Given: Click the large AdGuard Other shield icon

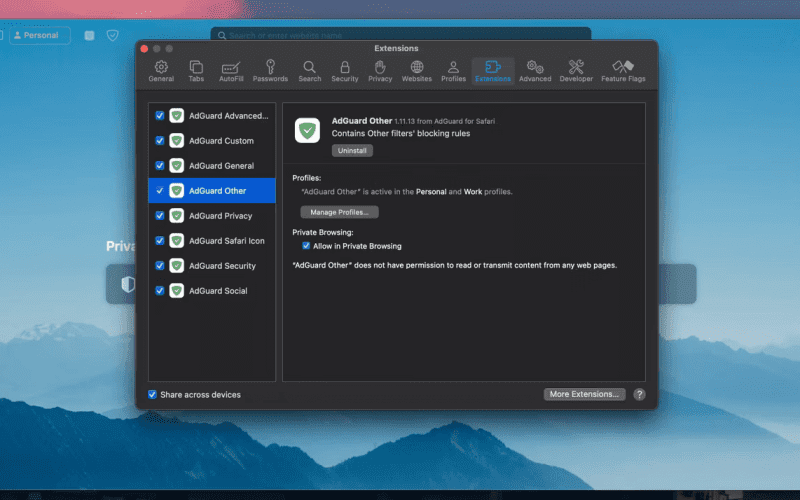Looking at the screenshot, I should (307, 130).
